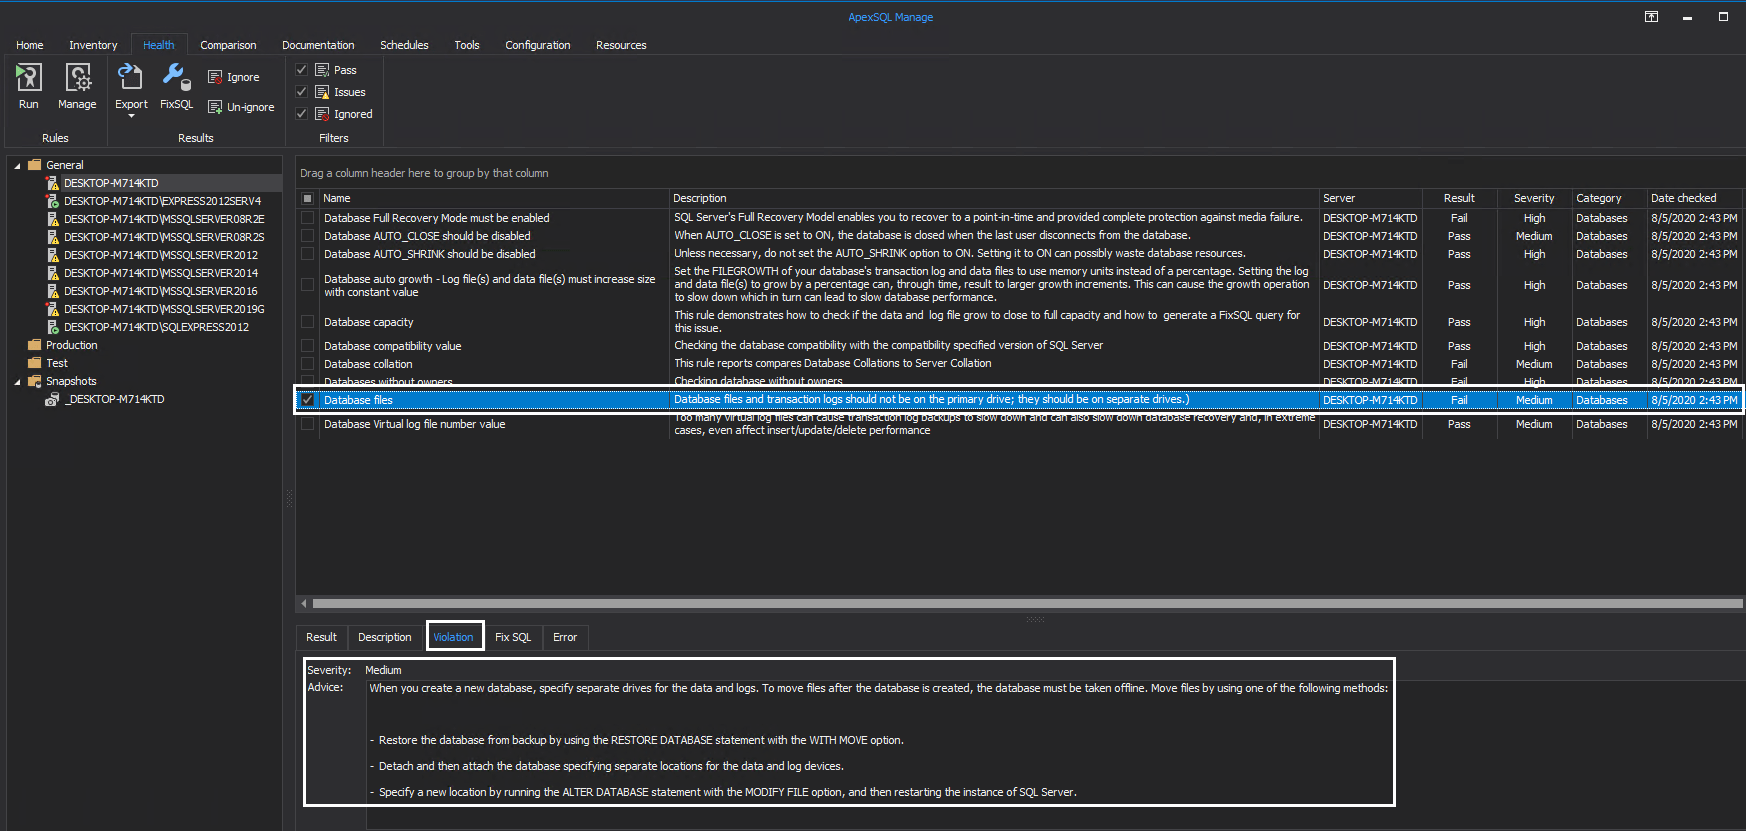Run the health check rules

click(29, 86)
